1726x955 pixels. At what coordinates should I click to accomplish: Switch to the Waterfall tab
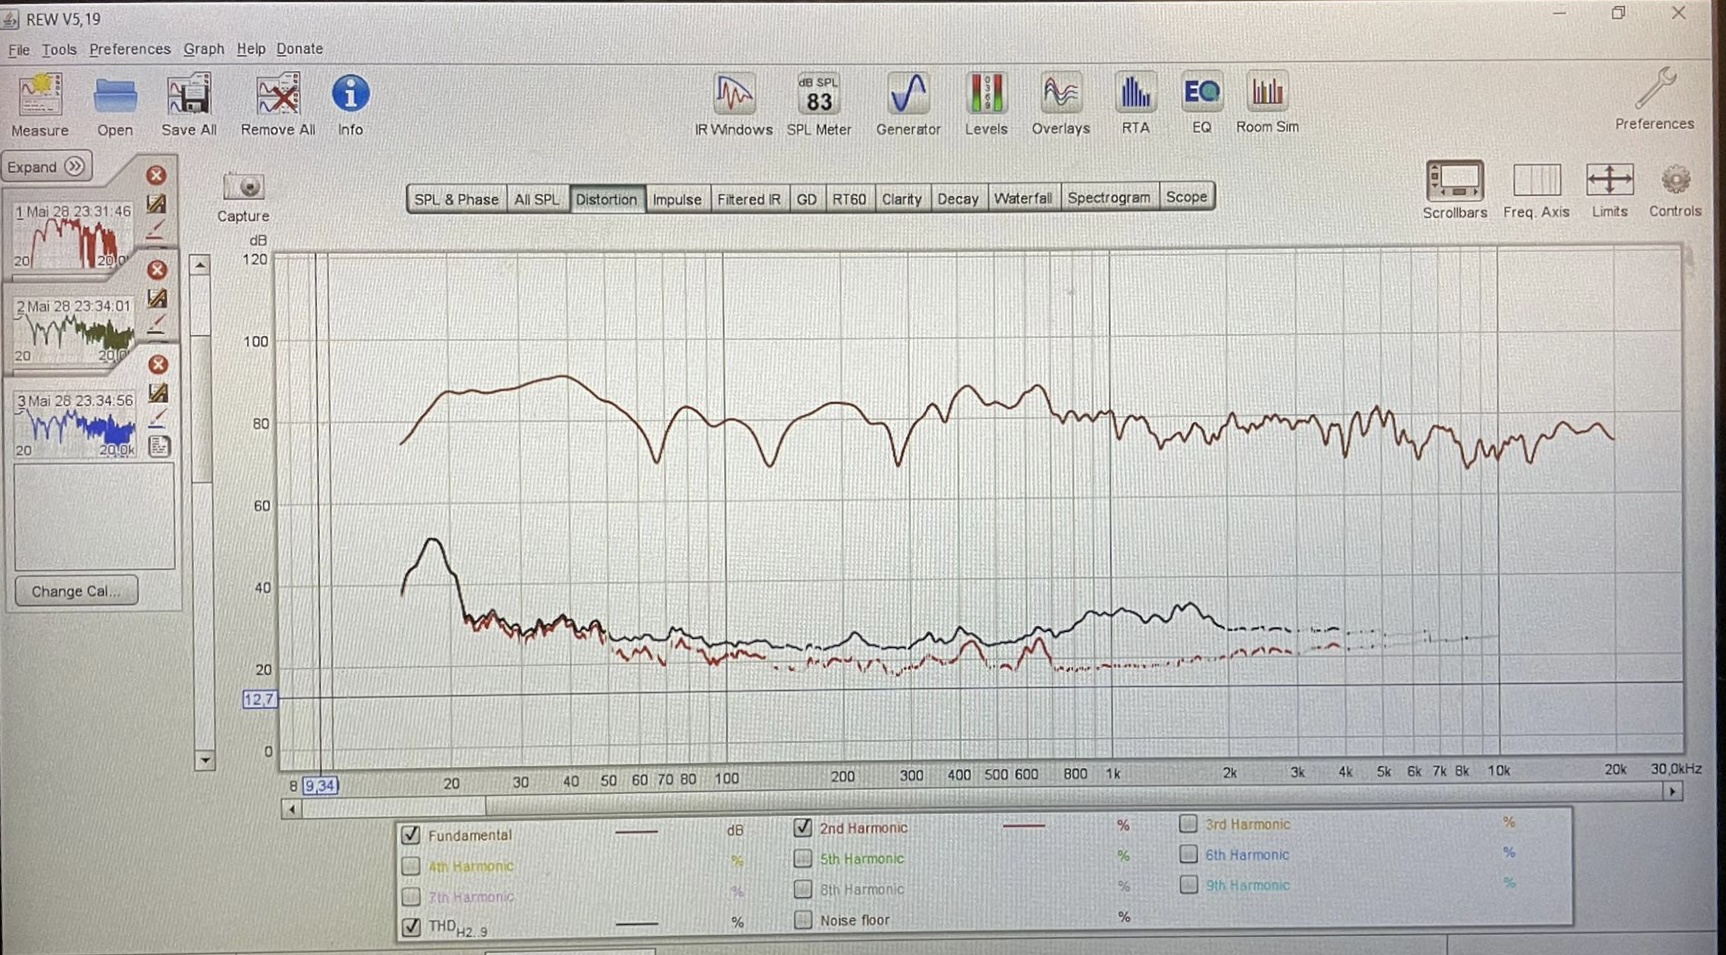click(1022, 198)
